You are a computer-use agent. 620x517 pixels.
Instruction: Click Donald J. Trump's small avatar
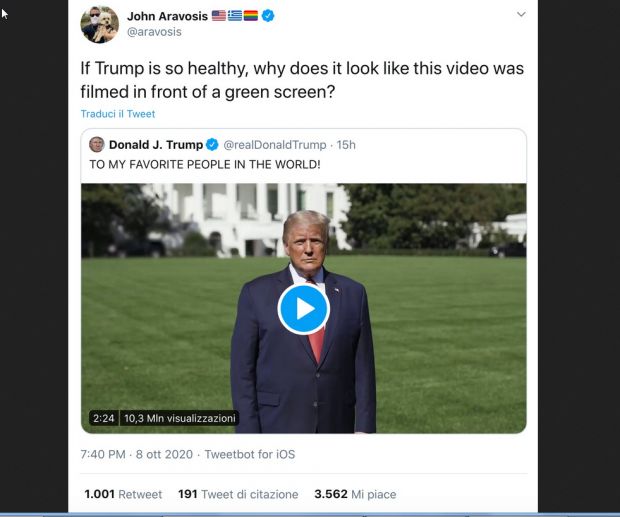click(96, 145)
